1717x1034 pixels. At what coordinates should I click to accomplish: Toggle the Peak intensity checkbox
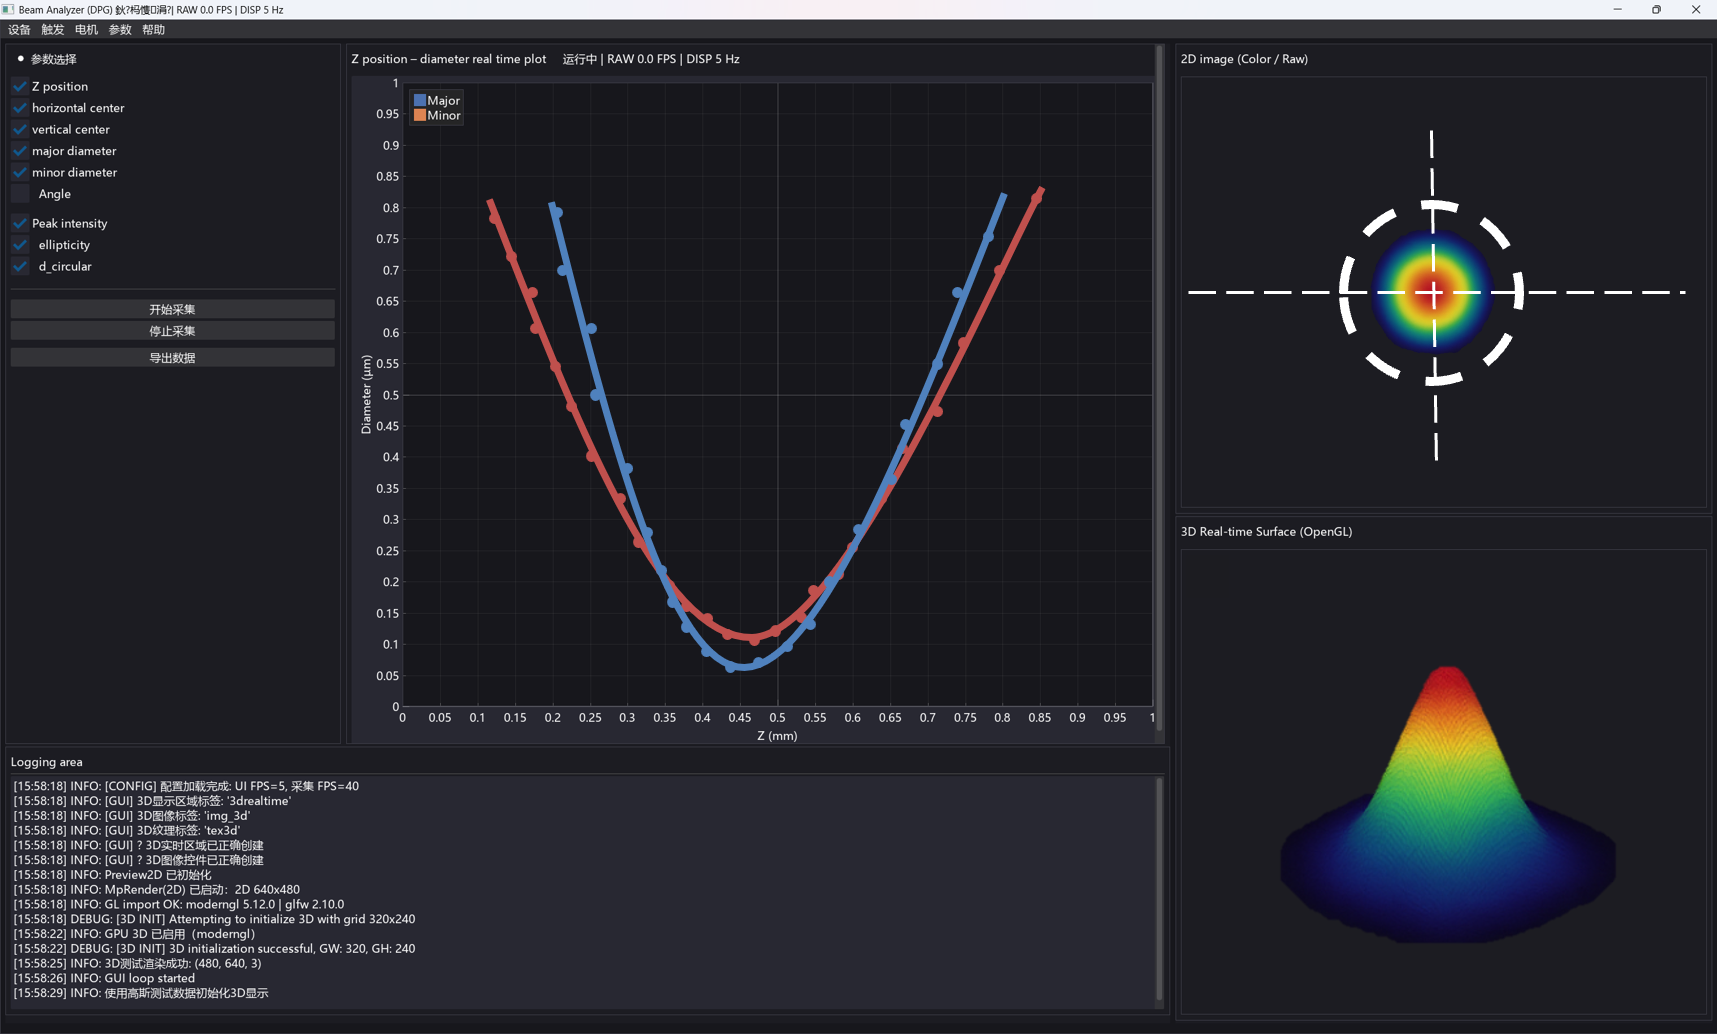20,223
